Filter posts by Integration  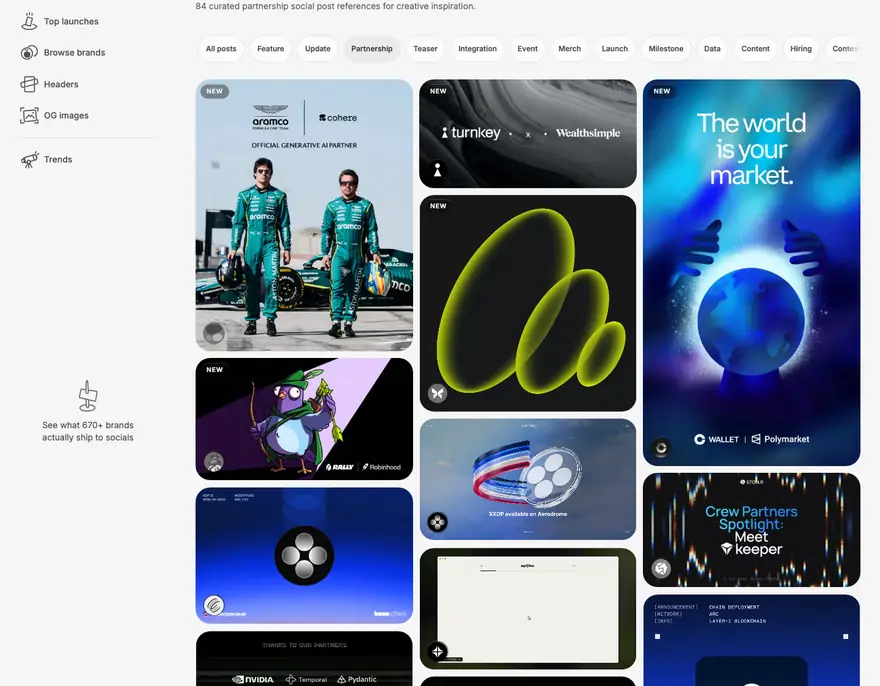pos(478,49)
